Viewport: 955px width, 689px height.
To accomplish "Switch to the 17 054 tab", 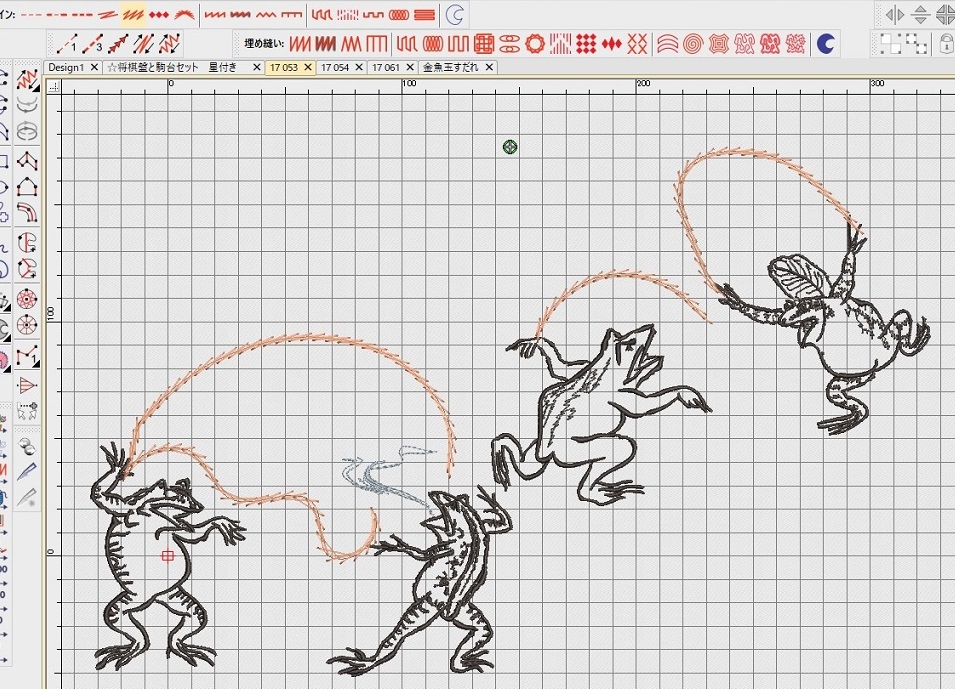I will point(335,68).
